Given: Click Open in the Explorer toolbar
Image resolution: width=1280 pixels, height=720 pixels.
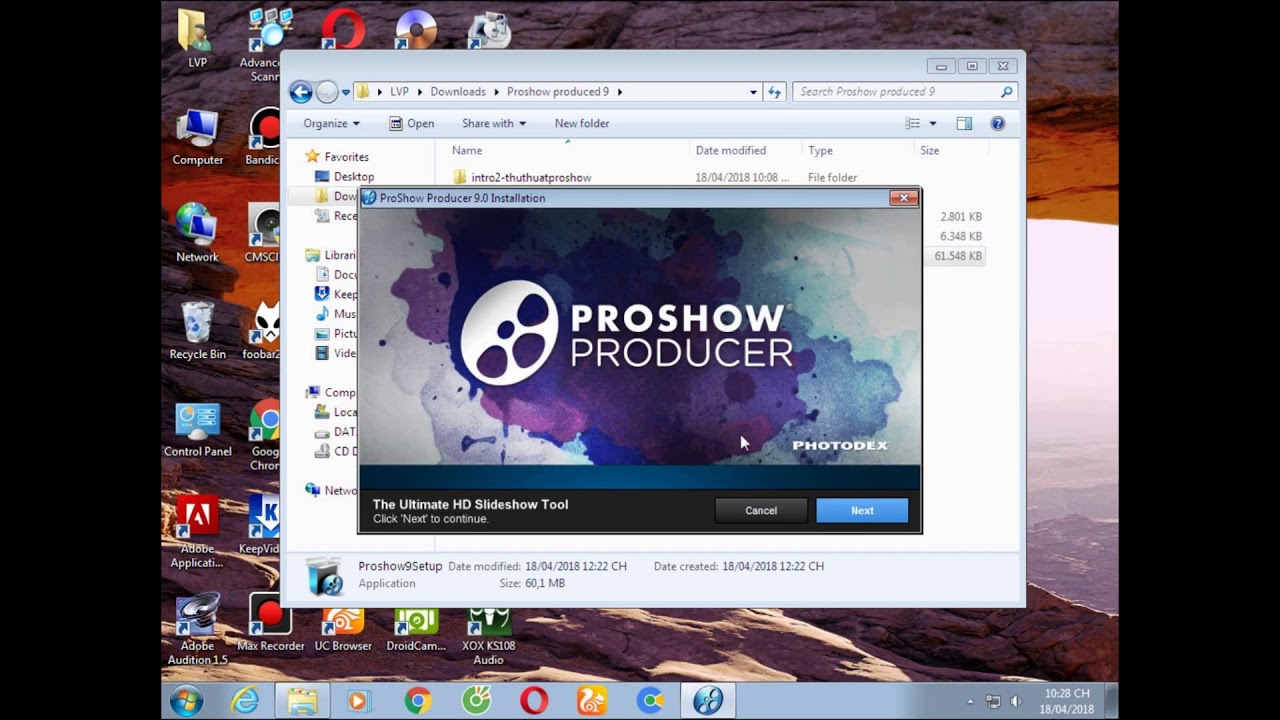Looking at the screenshot, I should [x=411, y=123].
